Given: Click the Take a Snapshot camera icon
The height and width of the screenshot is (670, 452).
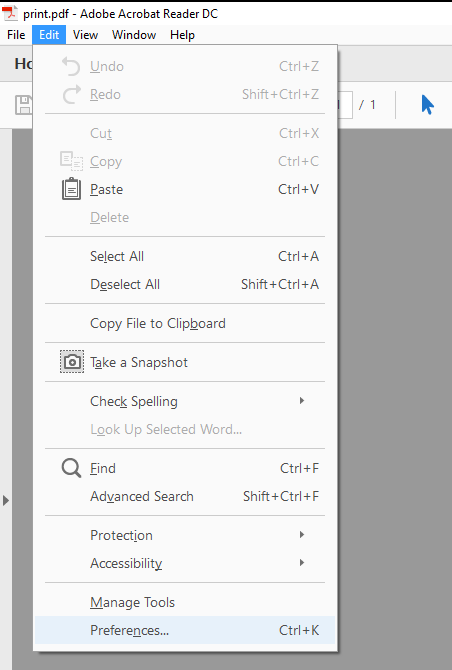Looking at the screenshot, I should click(72, 362).
